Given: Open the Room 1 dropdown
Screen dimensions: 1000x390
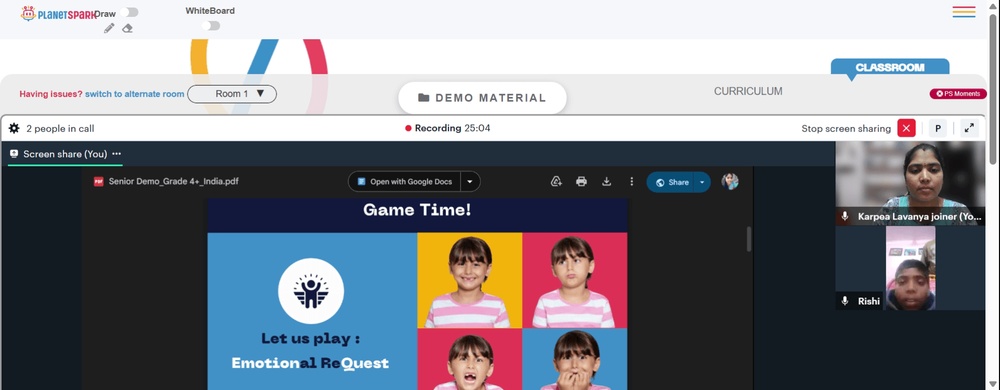Looking at the screenshot, I should pos(232,94).
